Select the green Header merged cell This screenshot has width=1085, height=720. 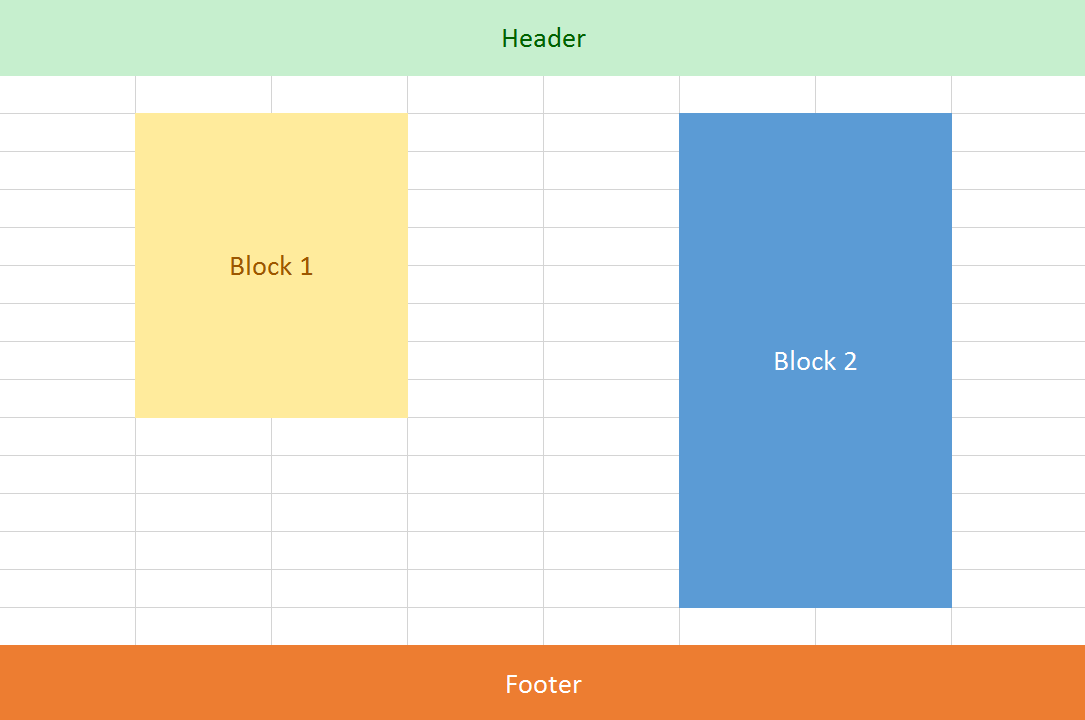(x=542, y=37)
